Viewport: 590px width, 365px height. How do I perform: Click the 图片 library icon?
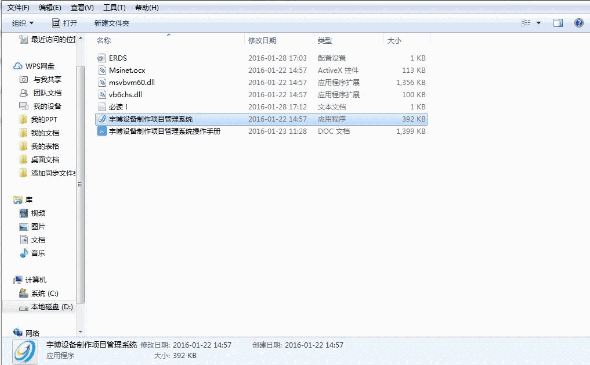pos(24,227)
